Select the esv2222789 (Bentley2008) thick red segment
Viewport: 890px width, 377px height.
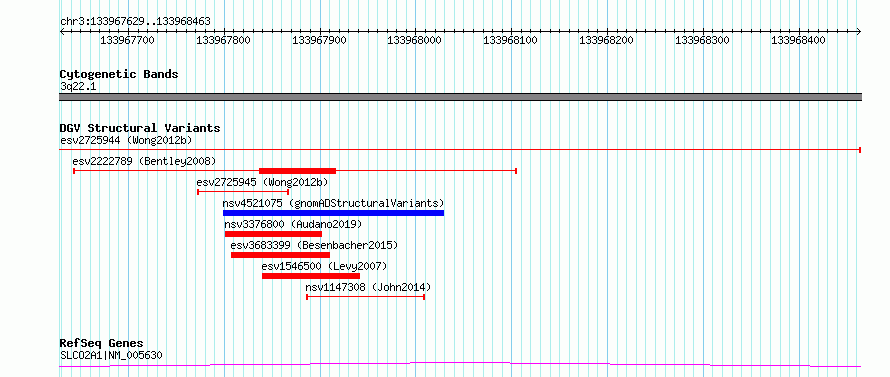(297, 170)
